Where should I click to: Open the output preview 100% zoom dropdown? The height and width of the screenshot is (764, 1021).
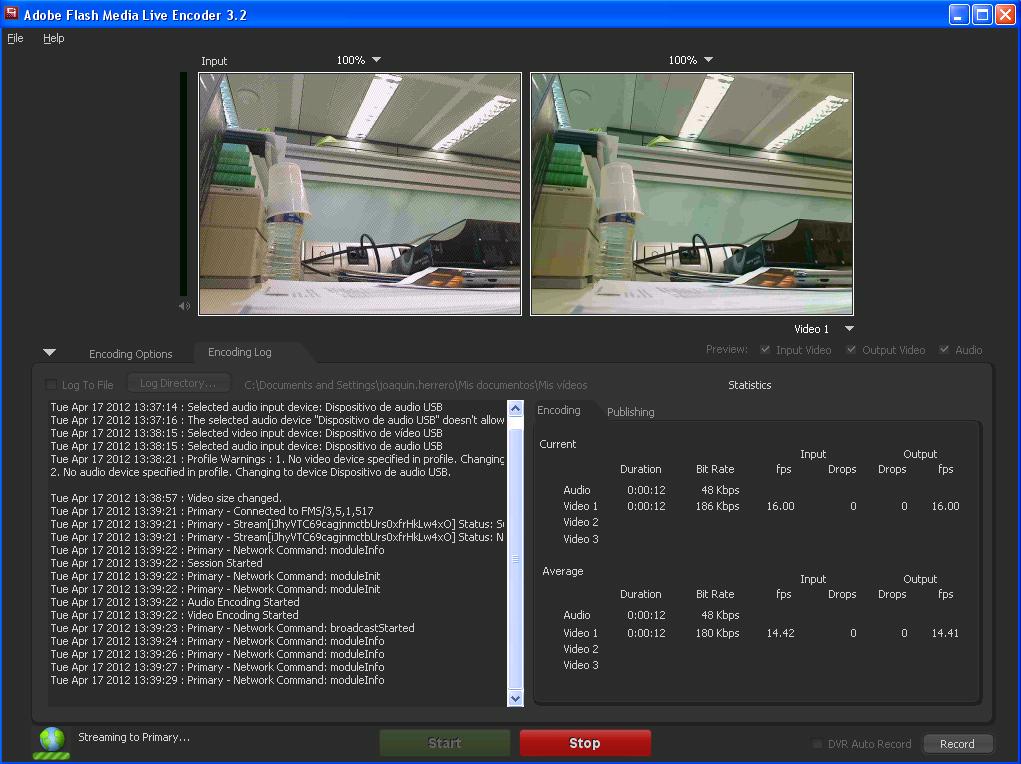point(691,60)
